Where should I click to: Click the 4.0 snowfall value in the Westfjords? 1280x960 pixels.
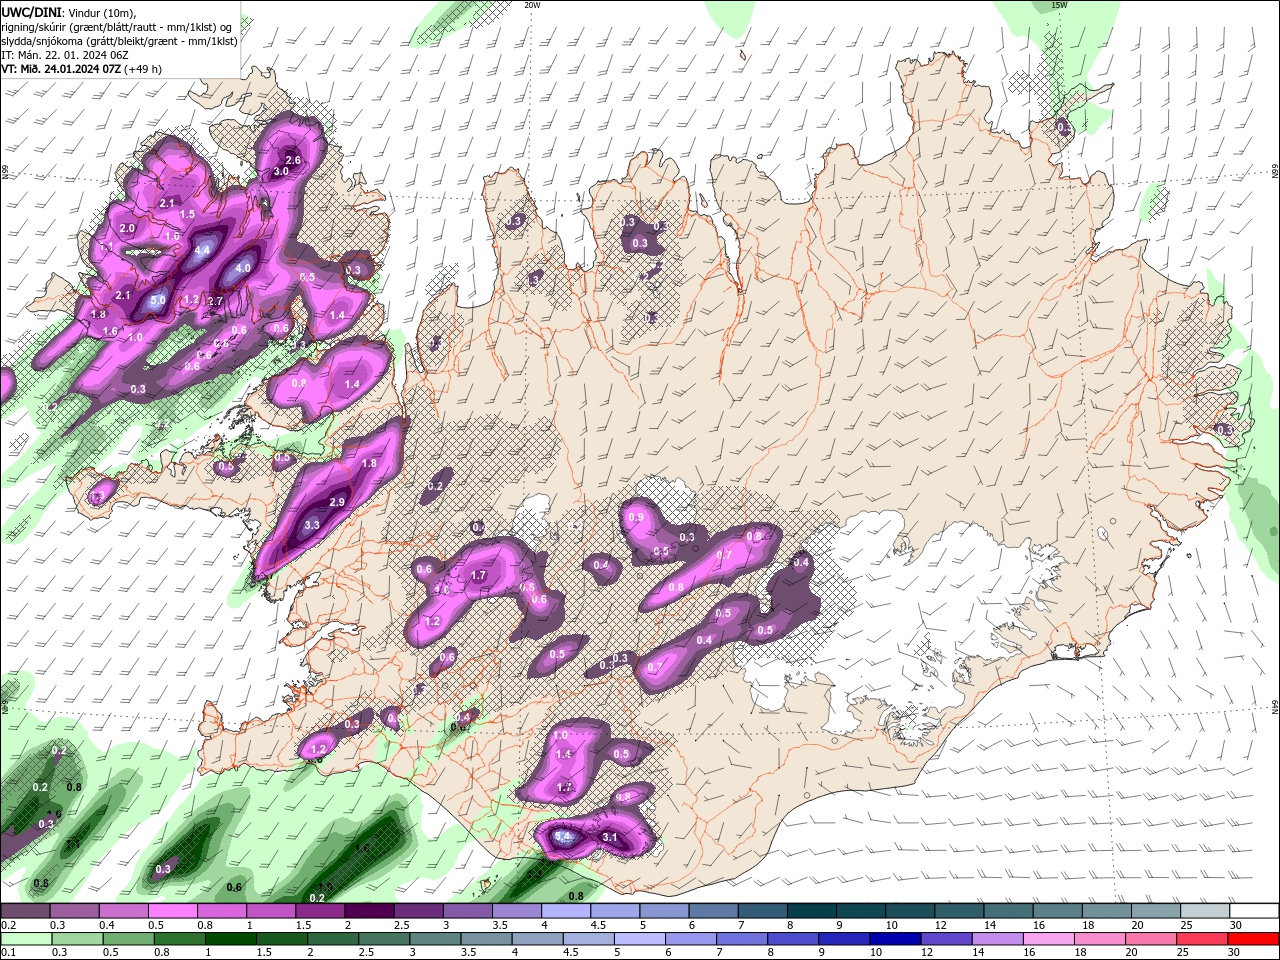[x=243, y=268]
